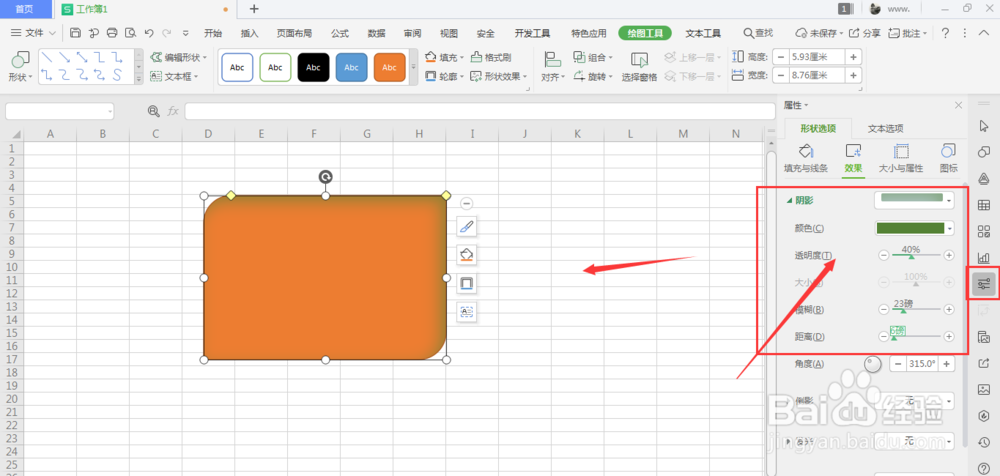Click the zoom magnifier icon near the formula bar

[x=154, y=111]
